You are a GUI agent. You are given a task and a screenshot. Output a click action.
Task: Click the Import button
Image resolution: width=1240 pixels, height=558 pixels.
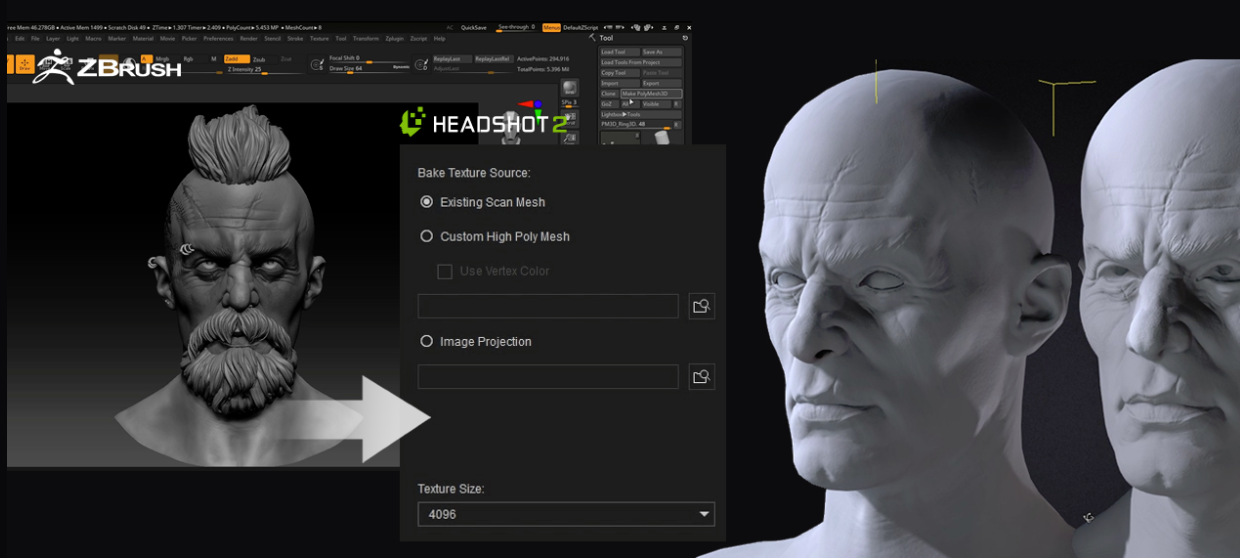click(x=620, y=83)
